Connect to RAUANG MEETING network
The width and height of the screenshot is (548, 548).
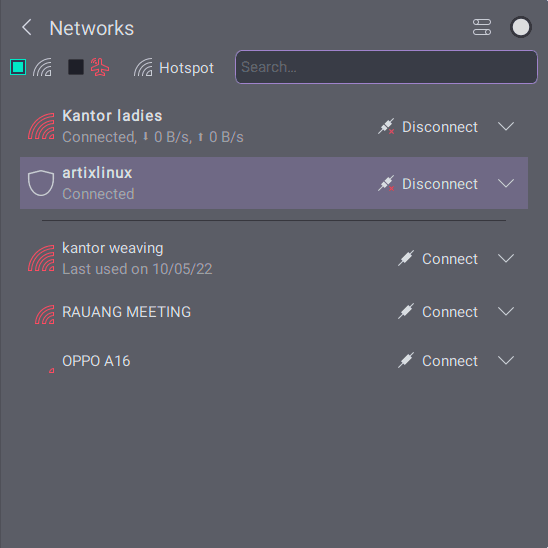tap(438, 312)
